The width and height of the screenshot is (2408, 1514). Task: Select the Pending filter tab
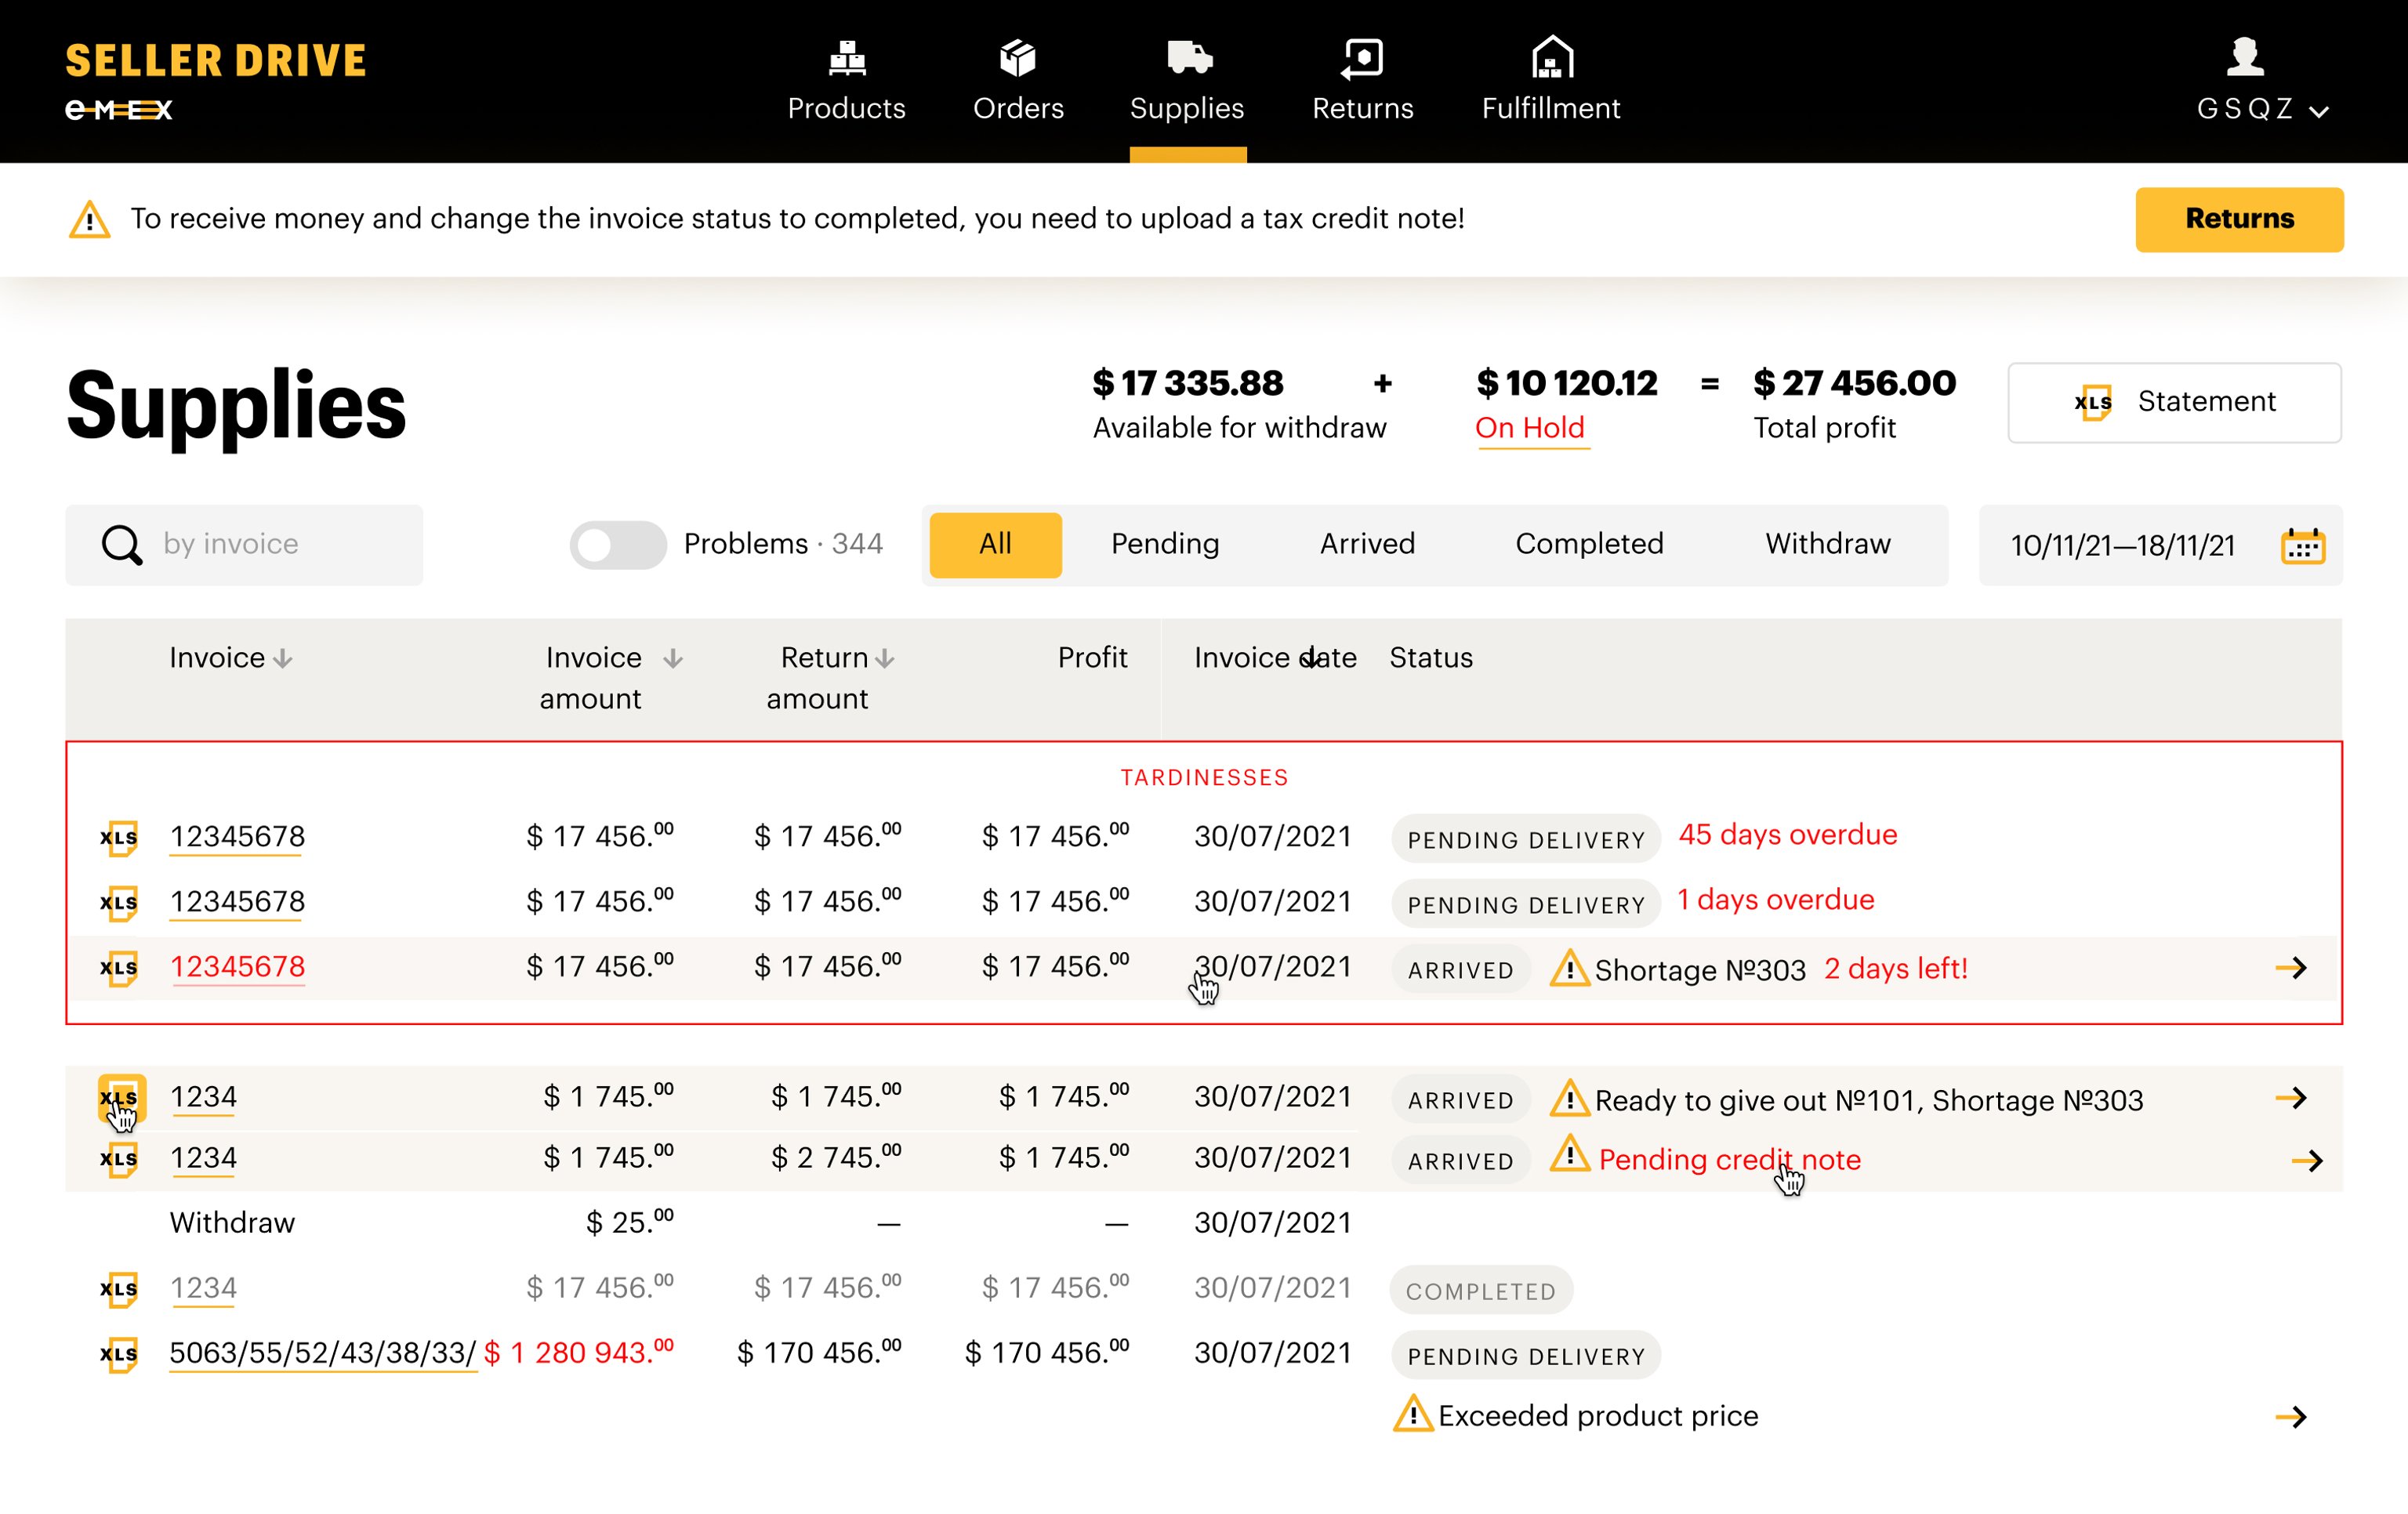point(1165,544)
